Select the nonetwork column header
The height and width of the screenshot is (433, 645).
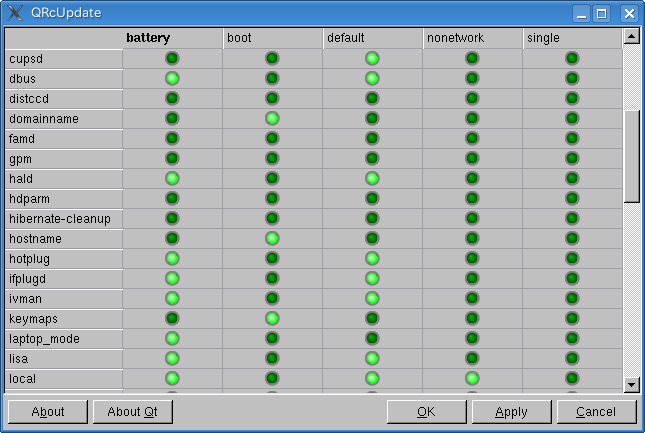coord(472,38)
